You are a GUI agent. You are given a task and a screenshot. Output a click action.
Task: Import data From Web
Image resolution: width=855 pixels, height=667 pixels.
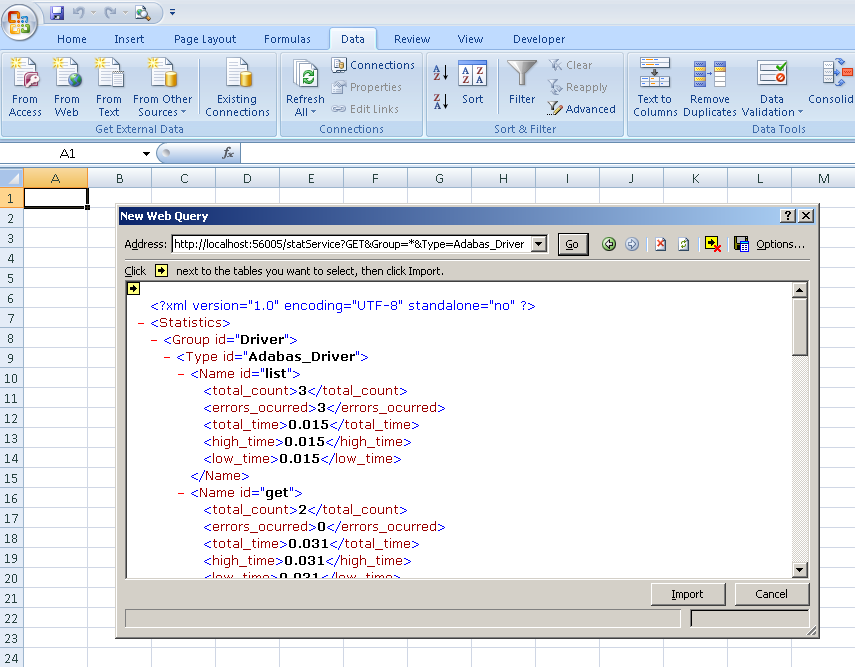67,87
